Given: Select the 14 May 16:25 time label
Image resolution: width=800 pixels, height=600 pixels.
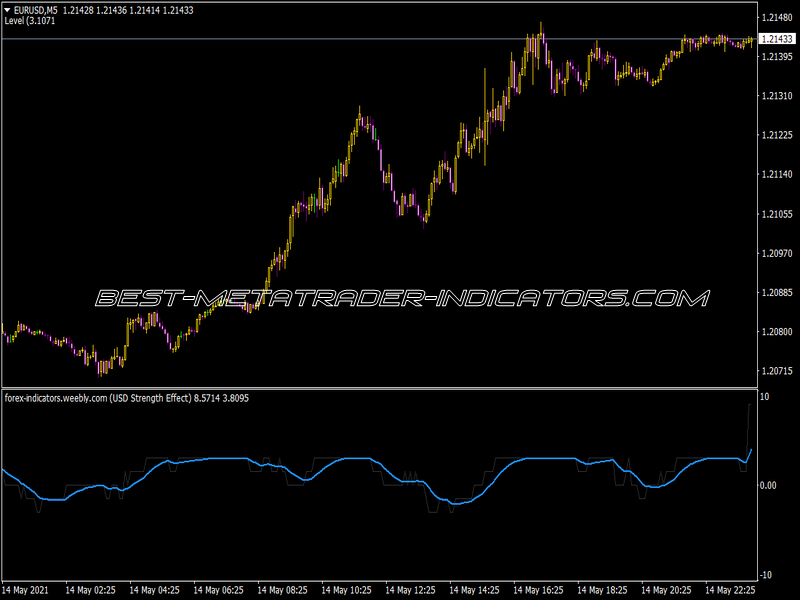Looking at the screenshot, I should point(539,590).
